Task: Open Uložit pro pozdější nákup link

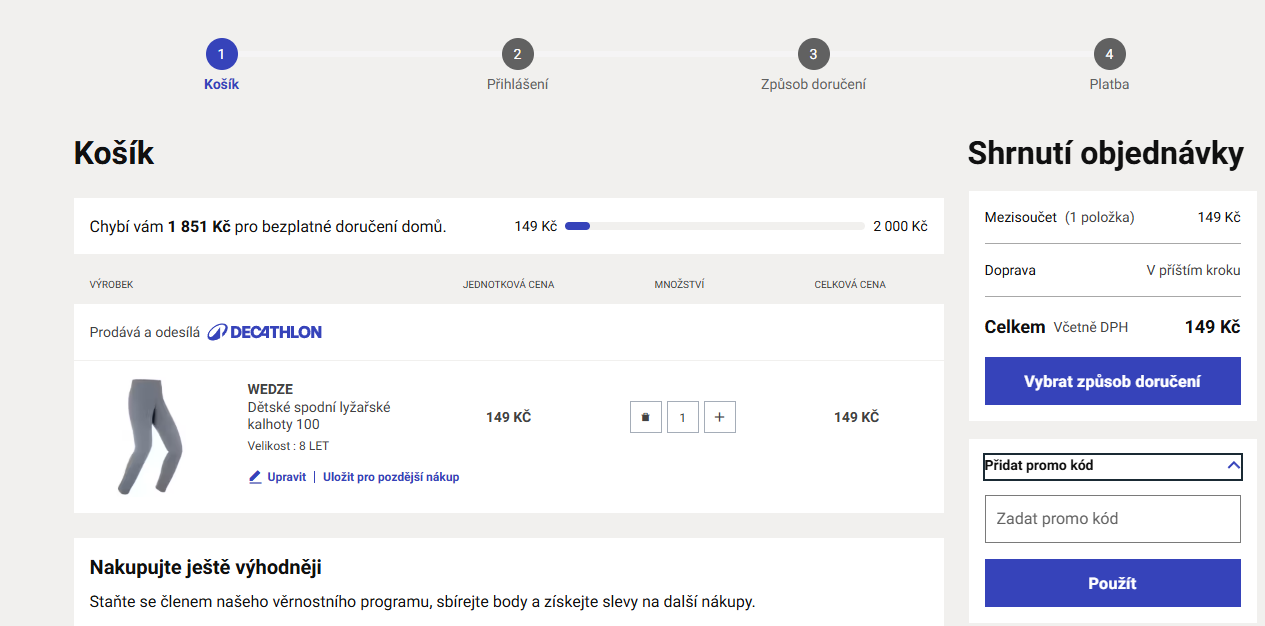Action: [x=391, y=477]
